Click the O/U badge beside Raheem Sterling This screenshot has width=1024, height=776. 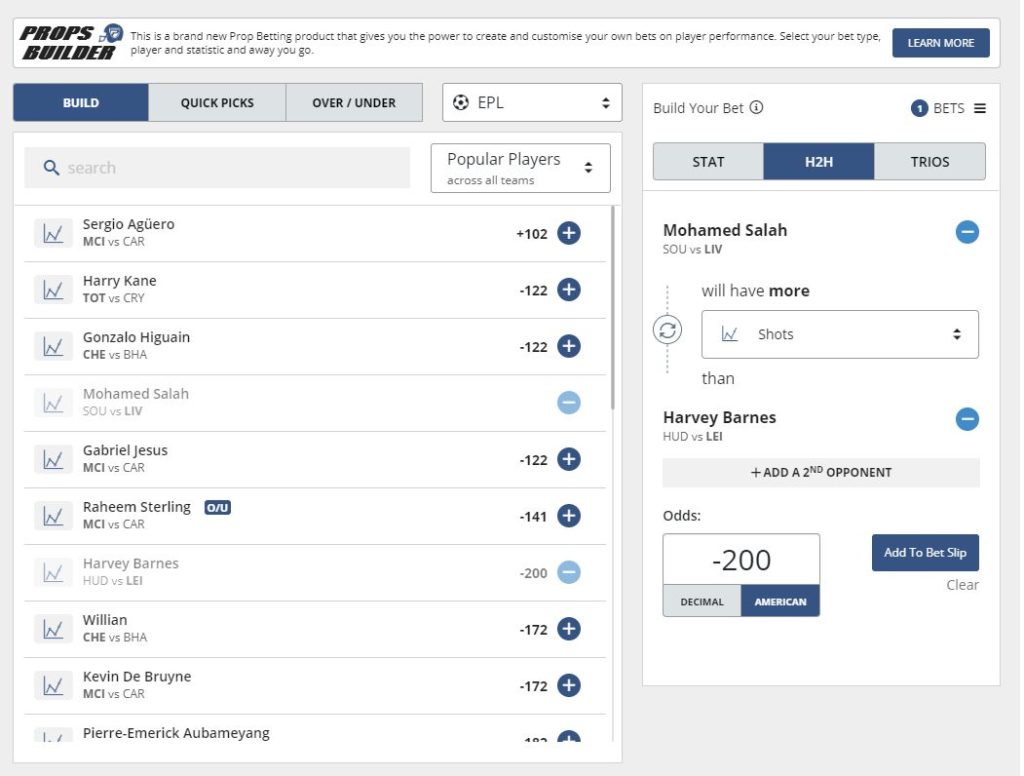click(x=217, y=508)
